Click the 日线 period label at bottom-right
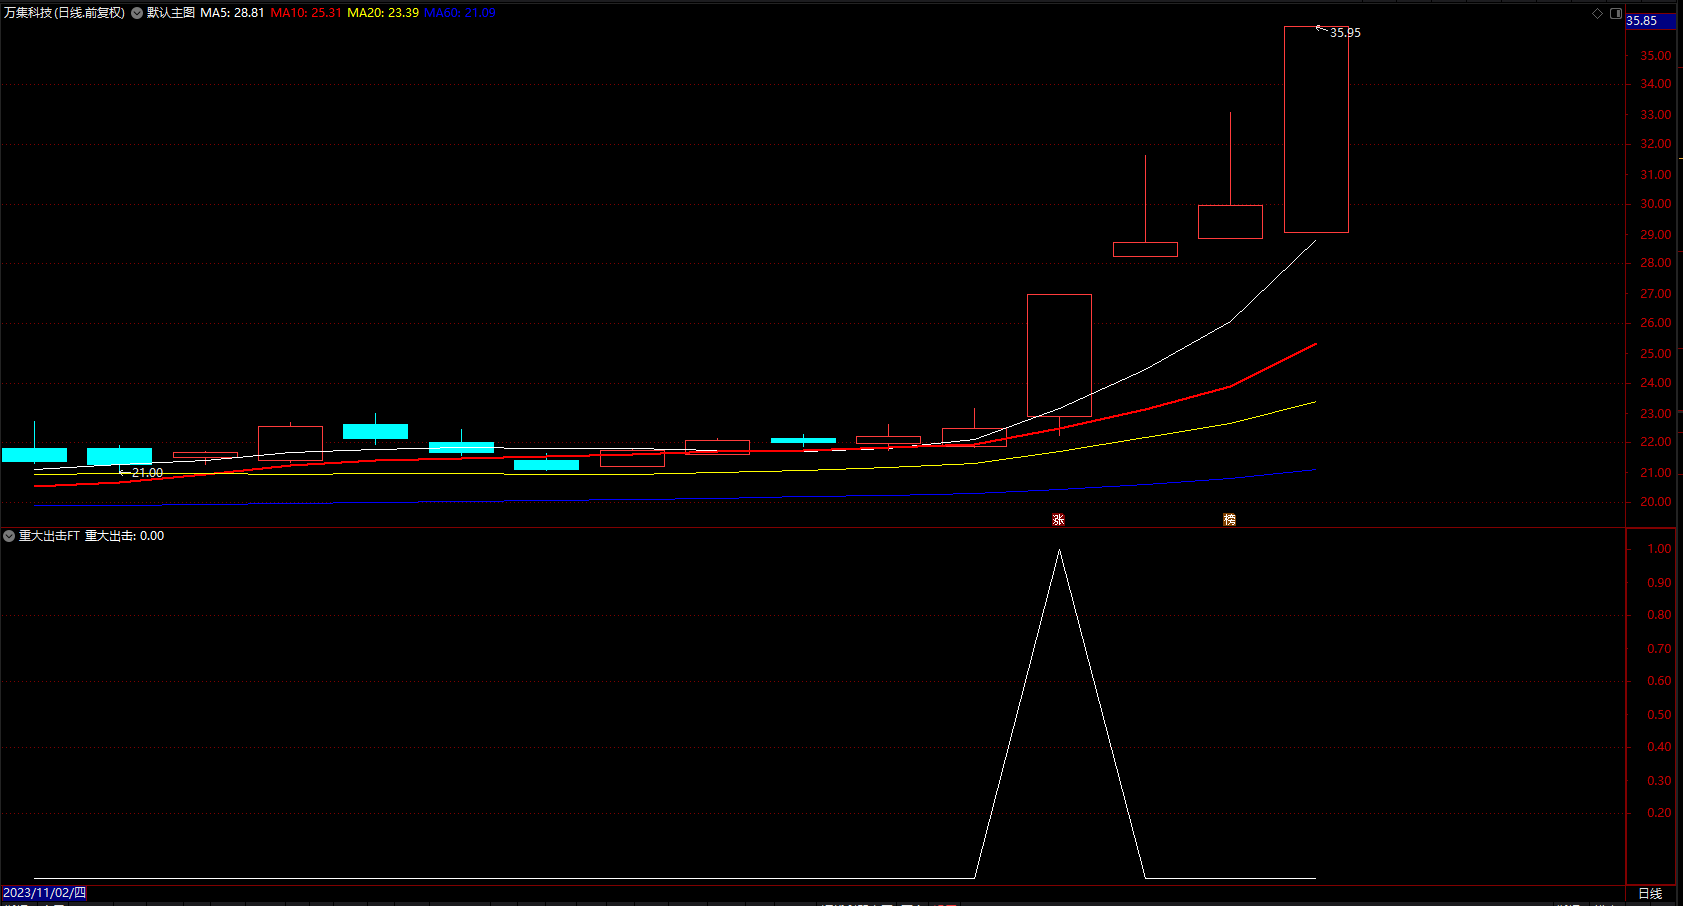The width and height of the screenshot is (1683, 906). pos(1650,893)
